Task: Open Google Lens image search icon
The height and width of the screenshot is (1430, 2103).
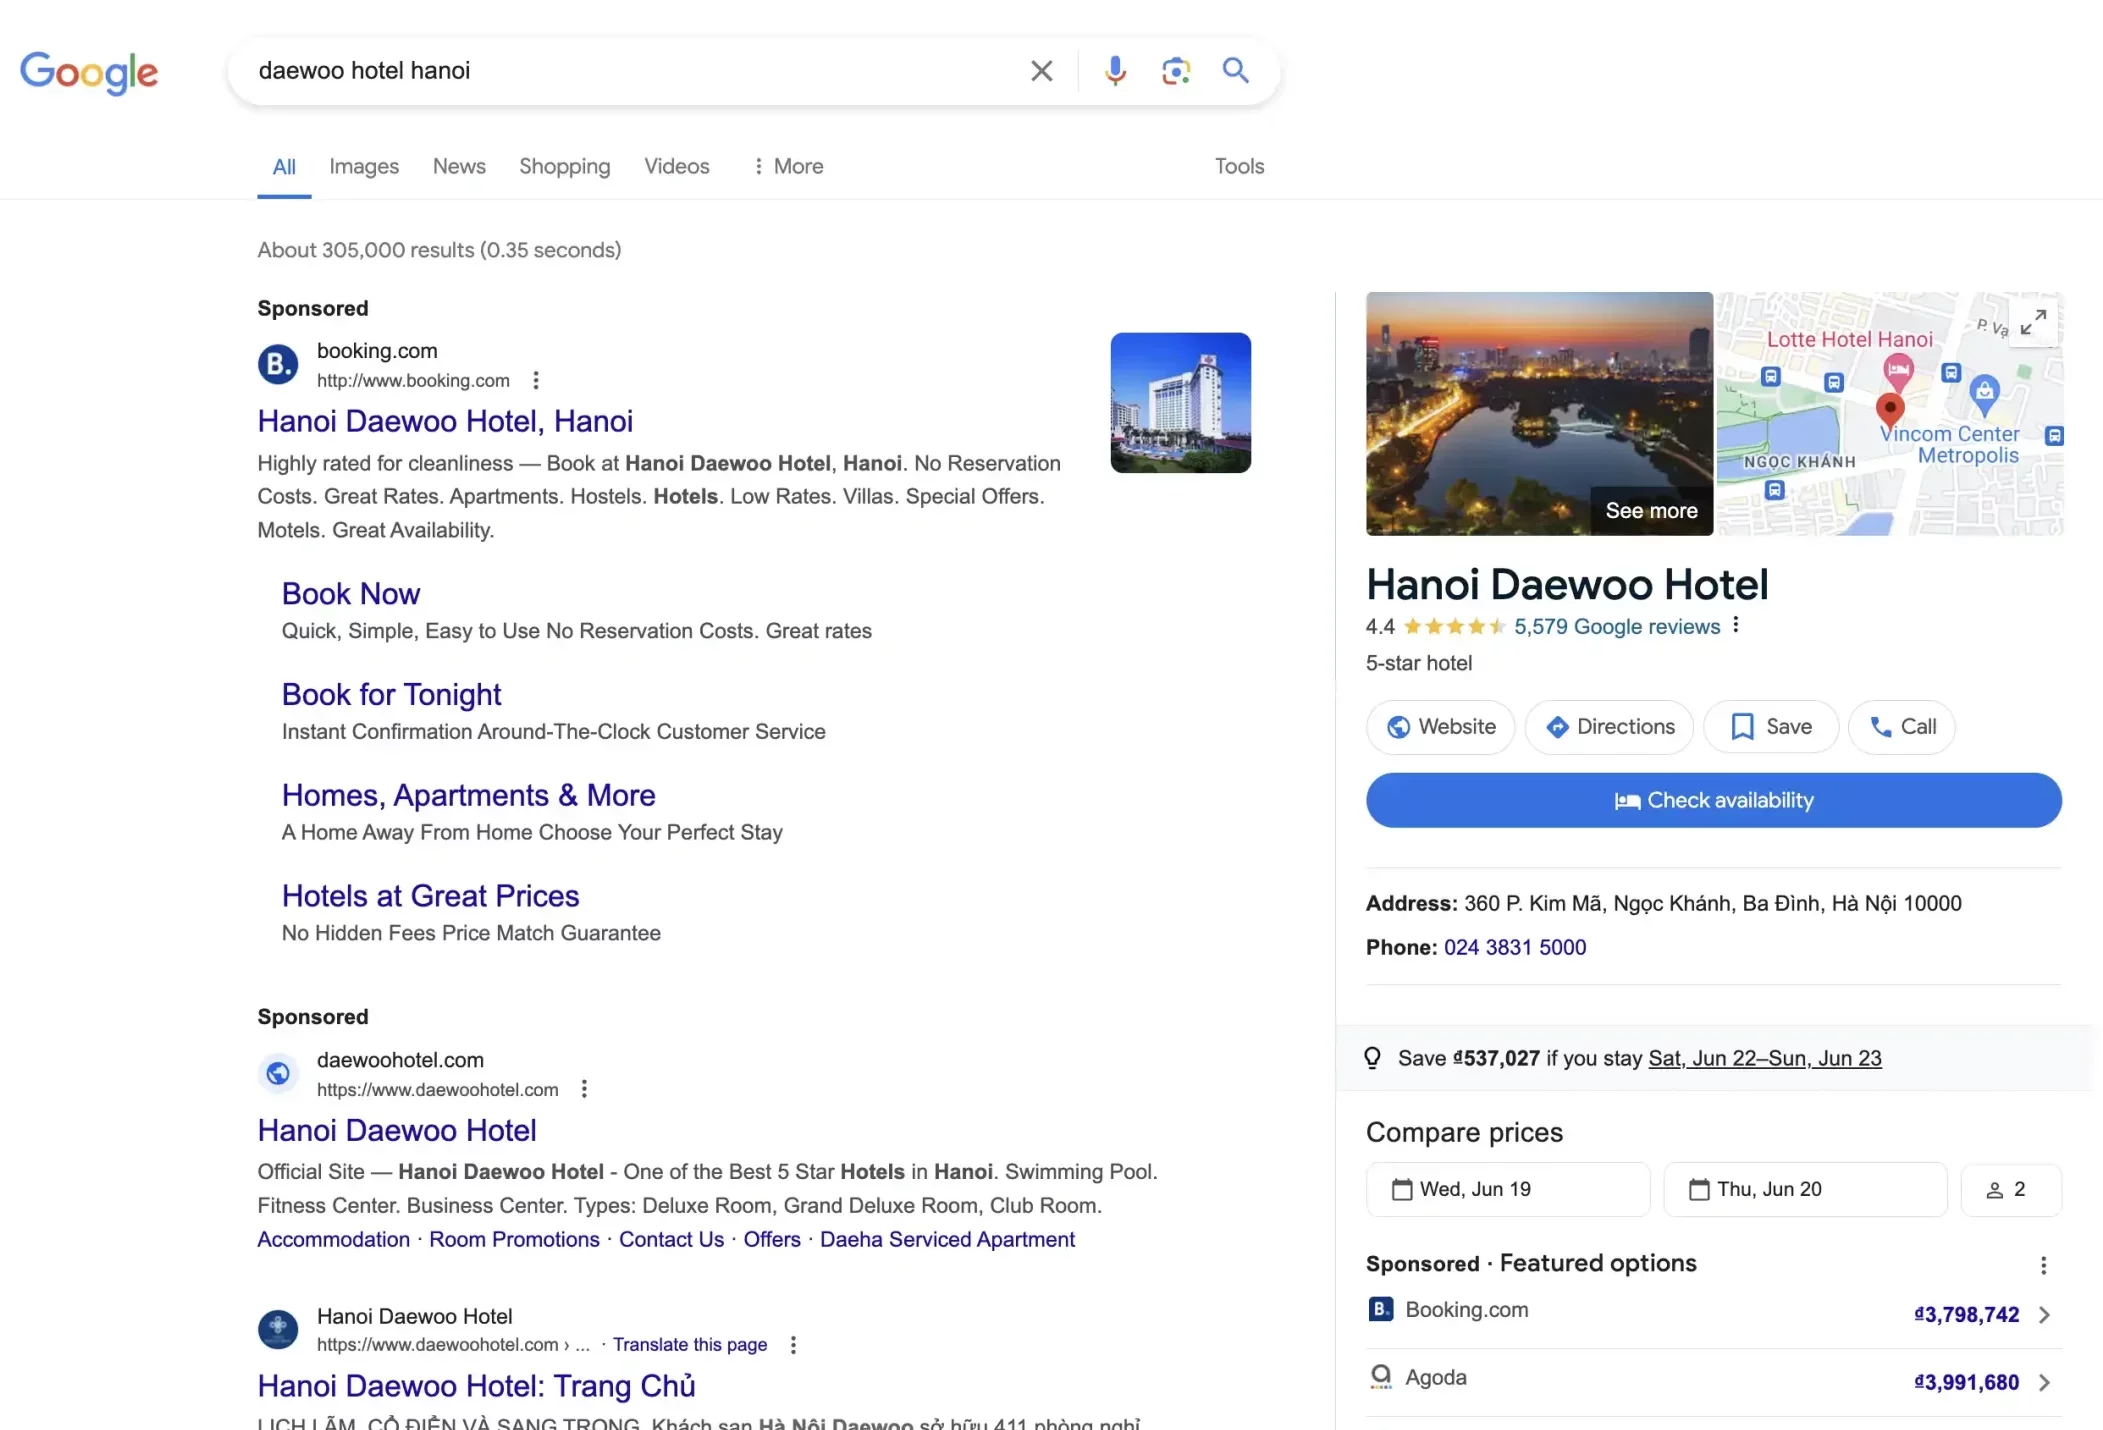Action: pos(1175,71)
